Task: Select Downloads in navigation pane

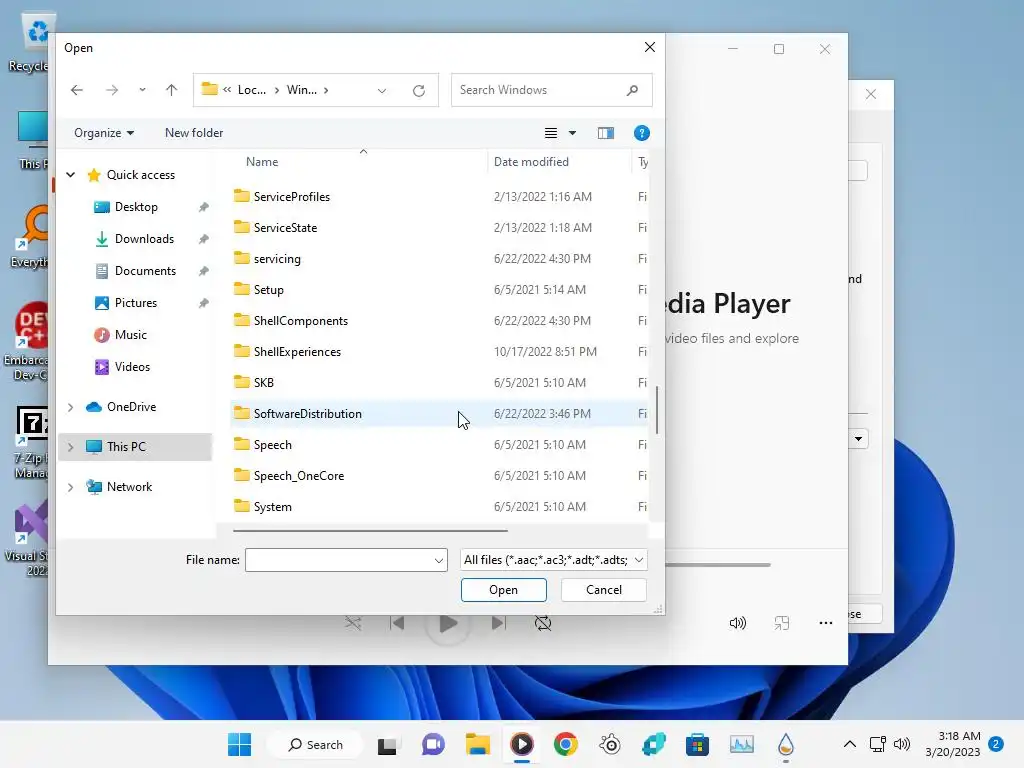Action: pos(144,239)
